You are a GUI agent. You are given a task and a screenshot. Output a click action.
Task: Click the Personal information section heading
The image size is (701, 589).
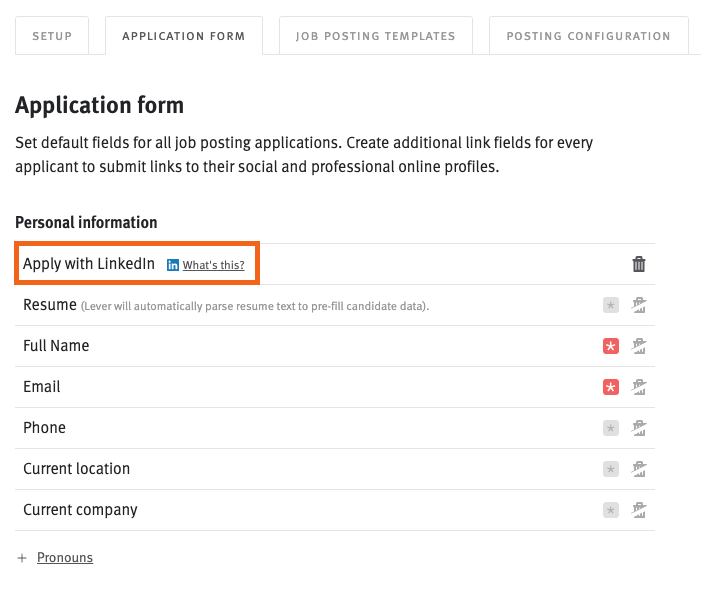coord(86,222)
